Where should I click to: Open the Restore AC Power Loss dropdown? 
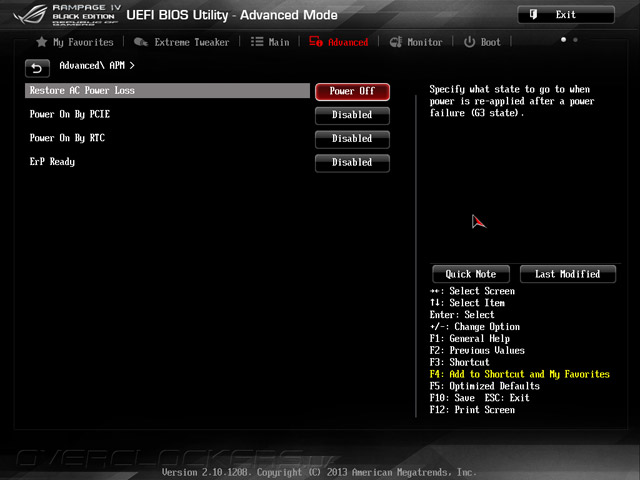coord(352,91)
